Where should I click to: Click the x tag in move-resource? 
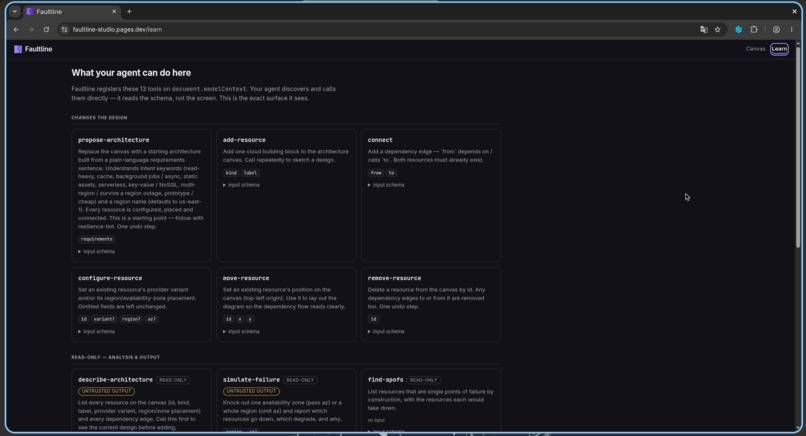(240, 319)
